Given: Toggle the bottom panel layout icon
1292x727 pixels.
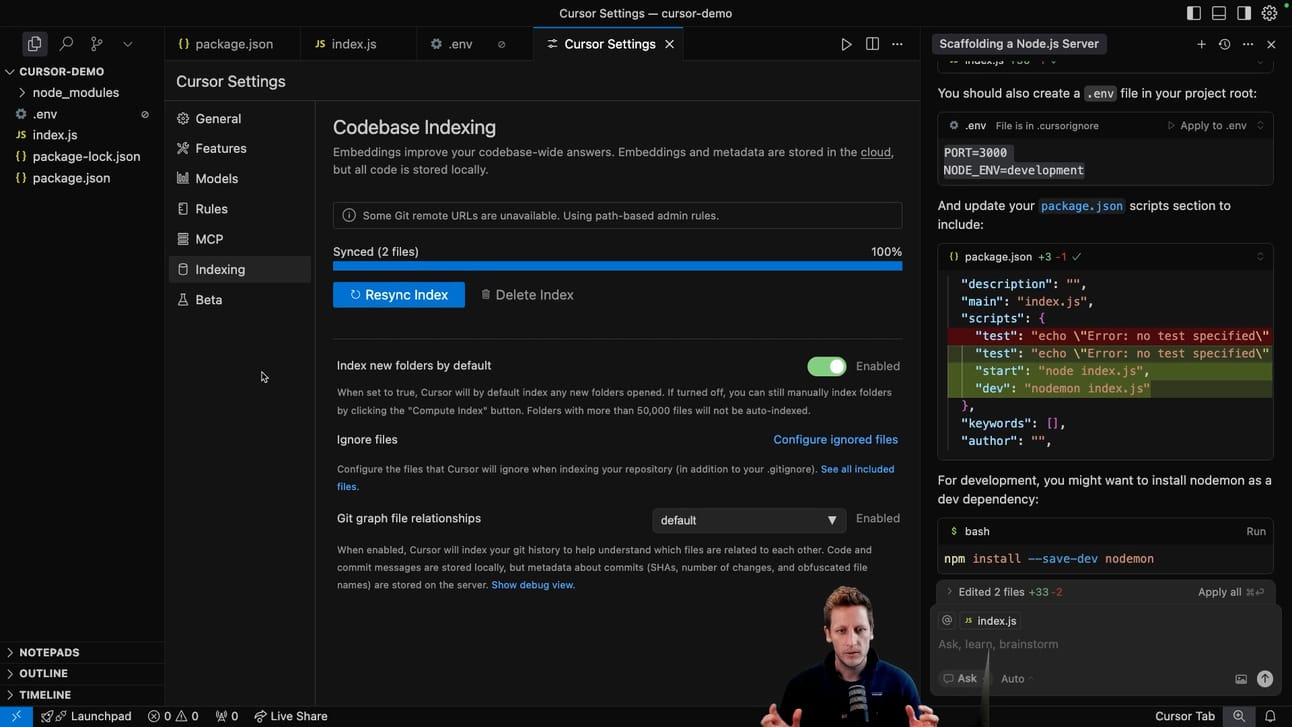Looking at the screenshot, I should pos(1219,13).
